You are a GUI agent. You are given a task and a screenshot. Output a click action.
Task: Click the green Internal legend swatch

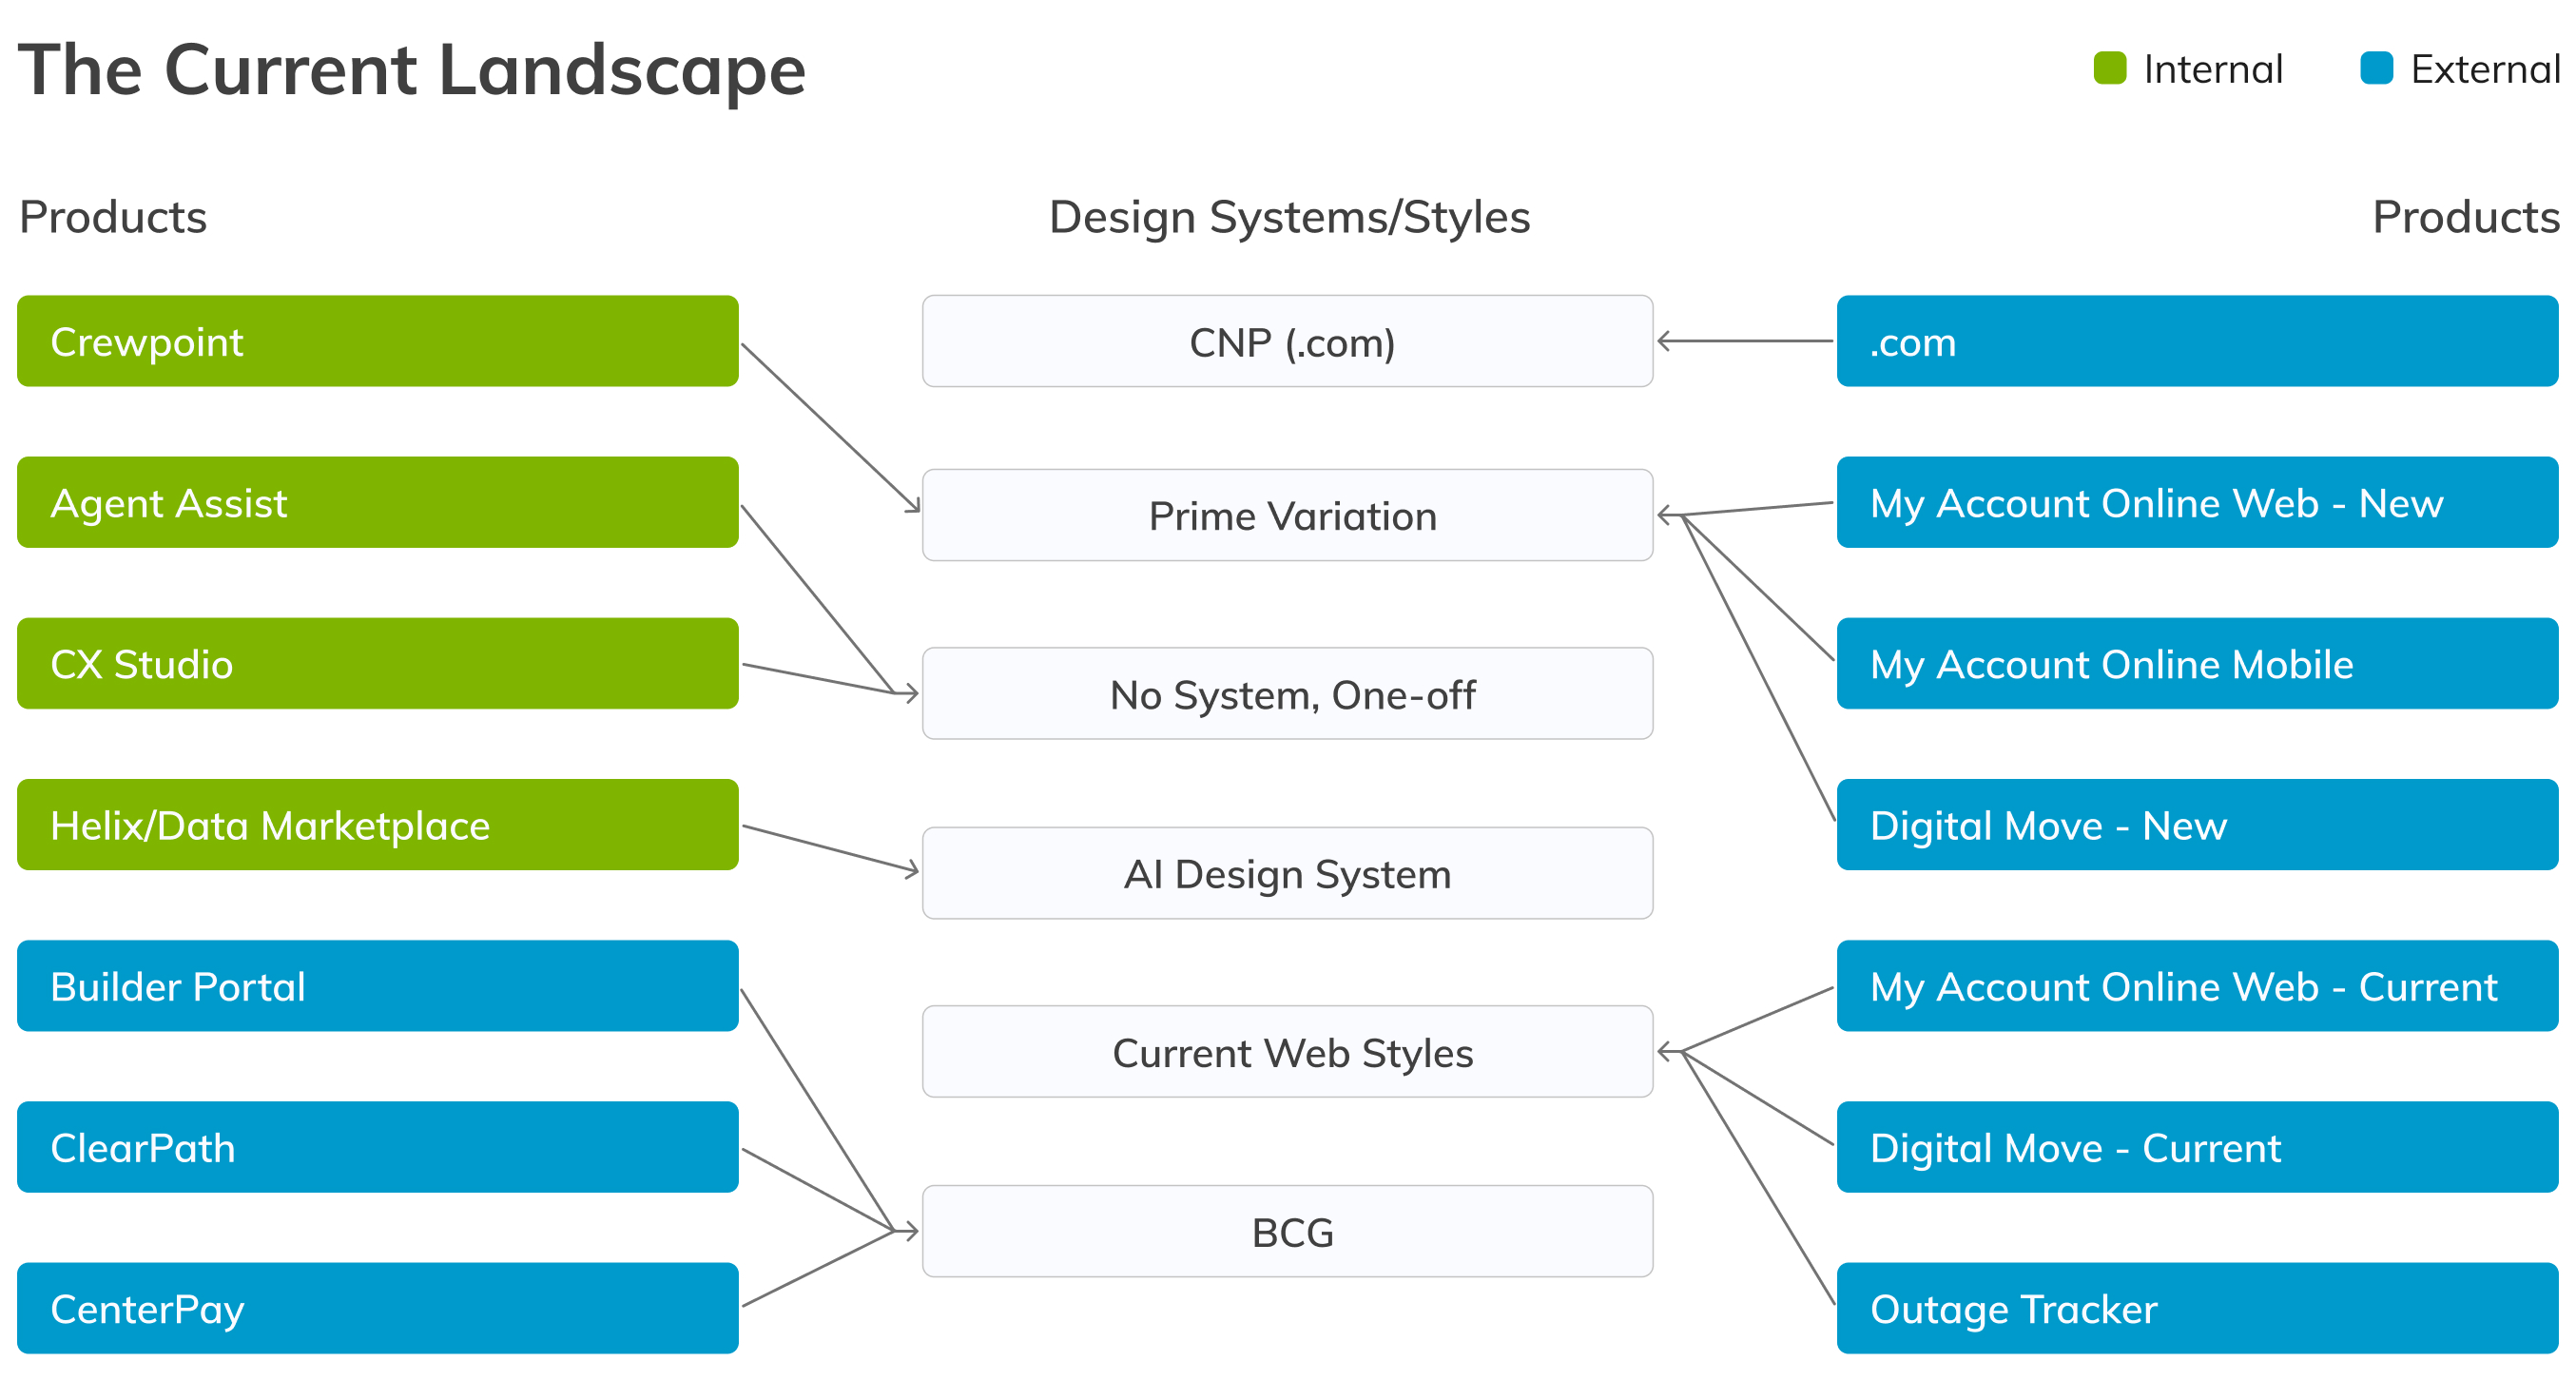2109,69
